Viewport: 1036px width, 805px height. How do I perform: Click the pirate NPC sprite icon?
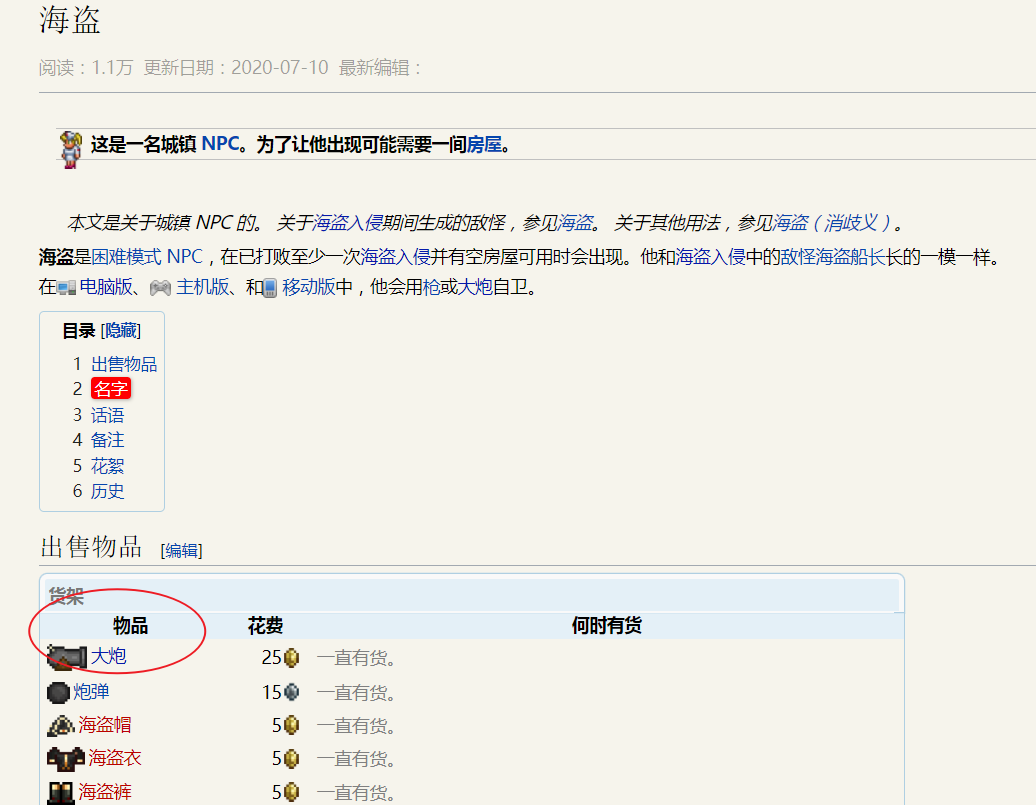(x=70, y=148)
